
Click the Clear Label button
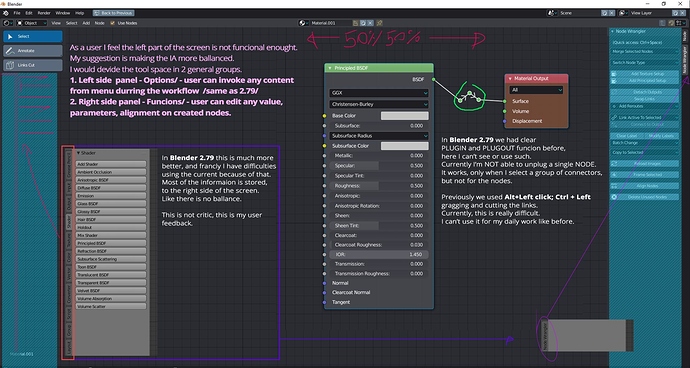(x=627, y=136)
